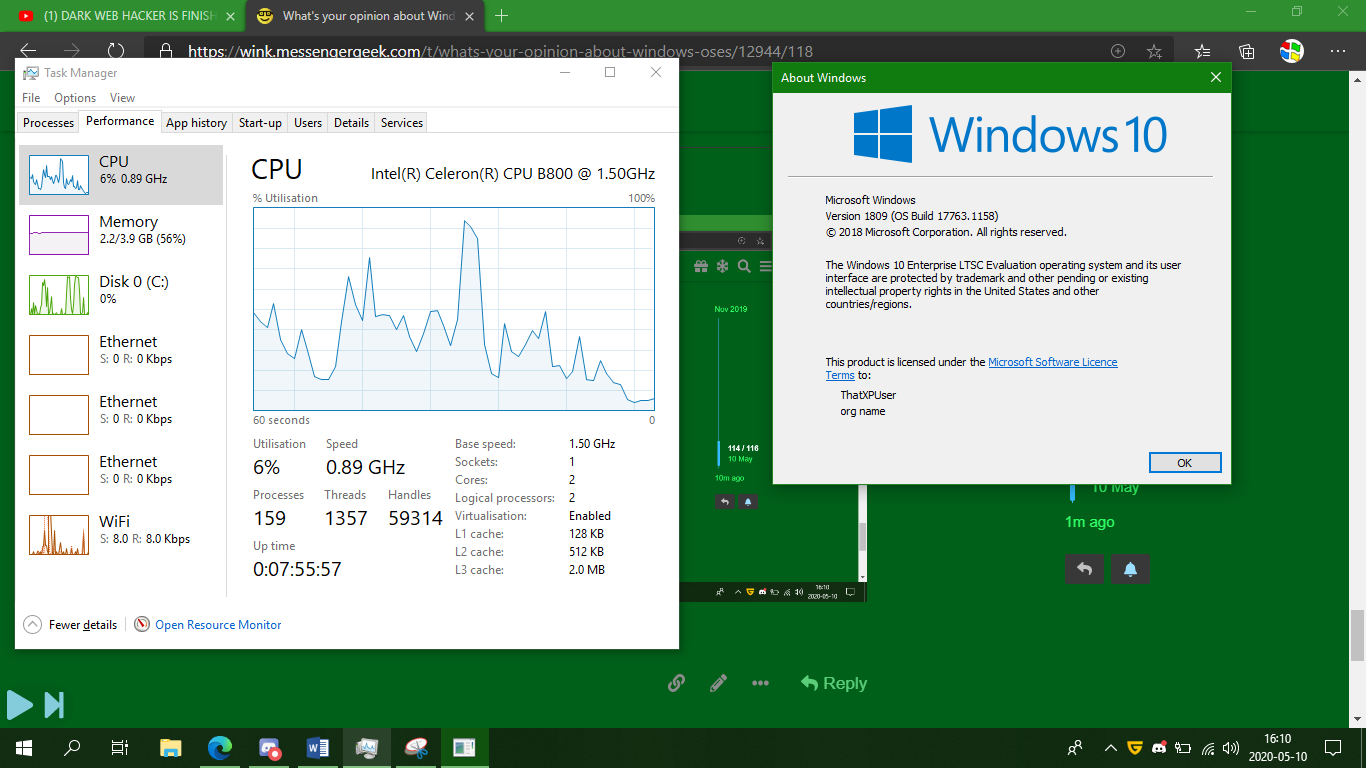Open Edge Settings and more ellipsis menu
1366x768 pixels.
pos(1337,51)
